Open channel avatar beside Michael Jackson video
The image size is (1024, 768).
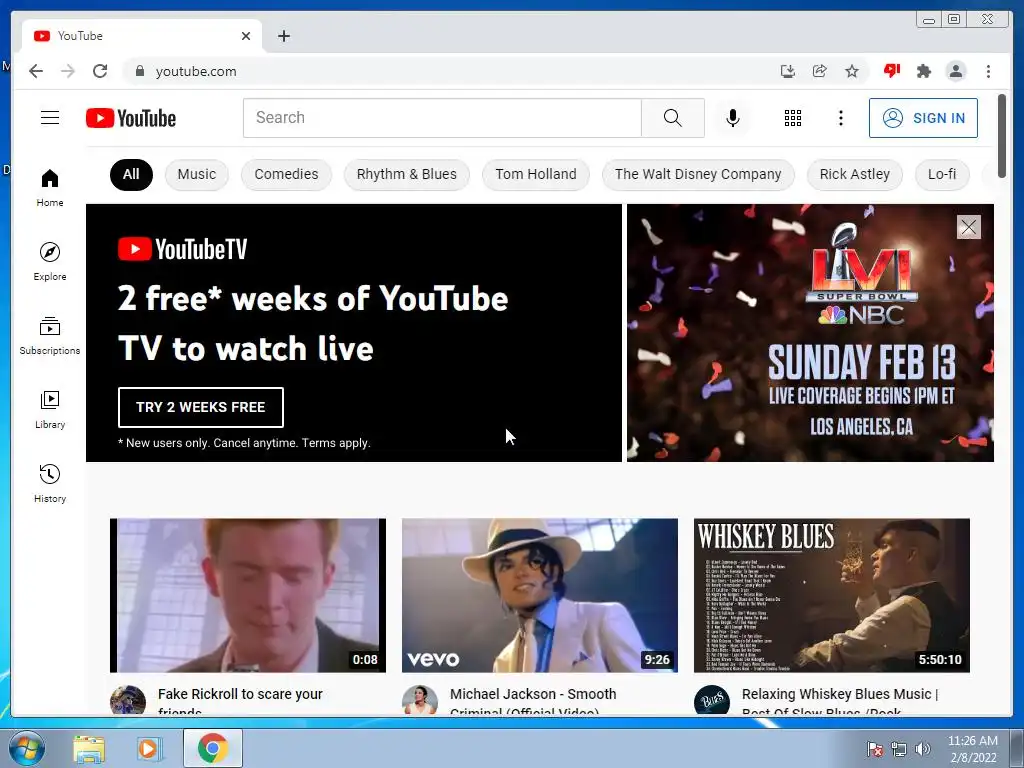pos(419,700)
